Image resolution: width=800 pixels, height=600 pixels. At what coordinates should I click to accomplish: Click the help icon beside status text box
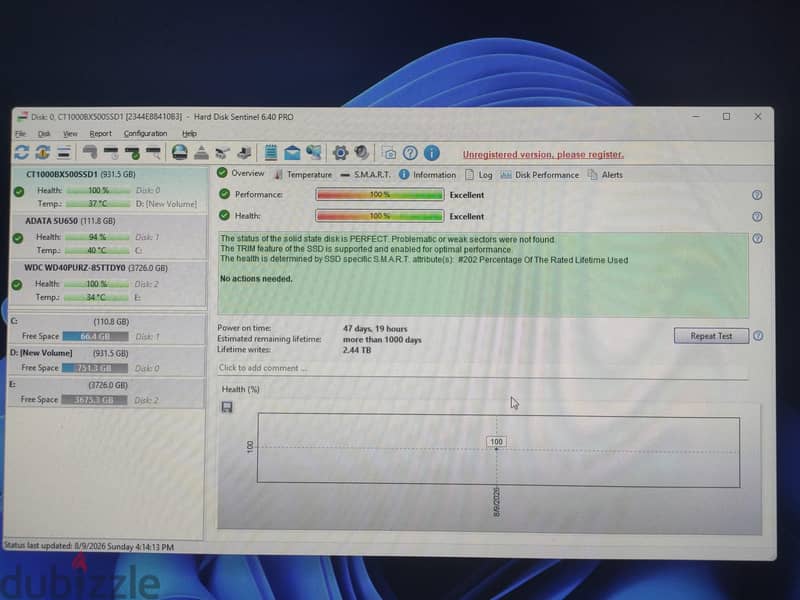[758, 238]
